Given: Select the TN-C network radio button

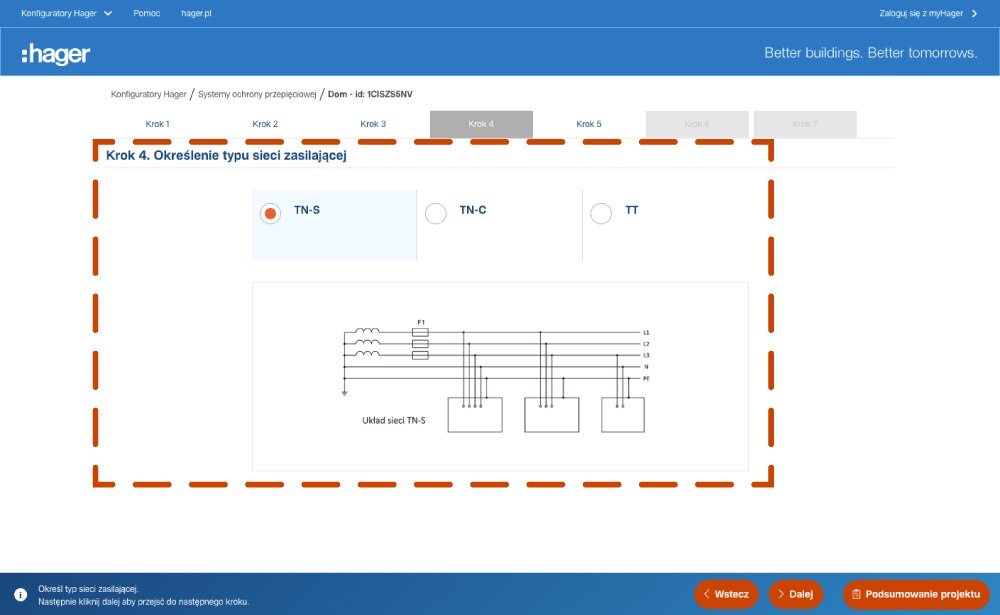Looking at the screenshot, I should [436, 213].
